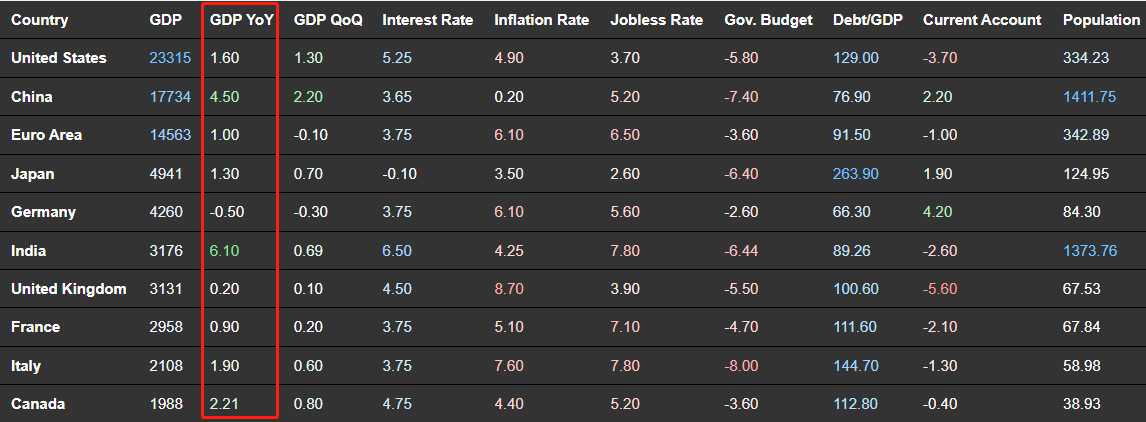Sort by Population column header

click(x=1100, y=20)
